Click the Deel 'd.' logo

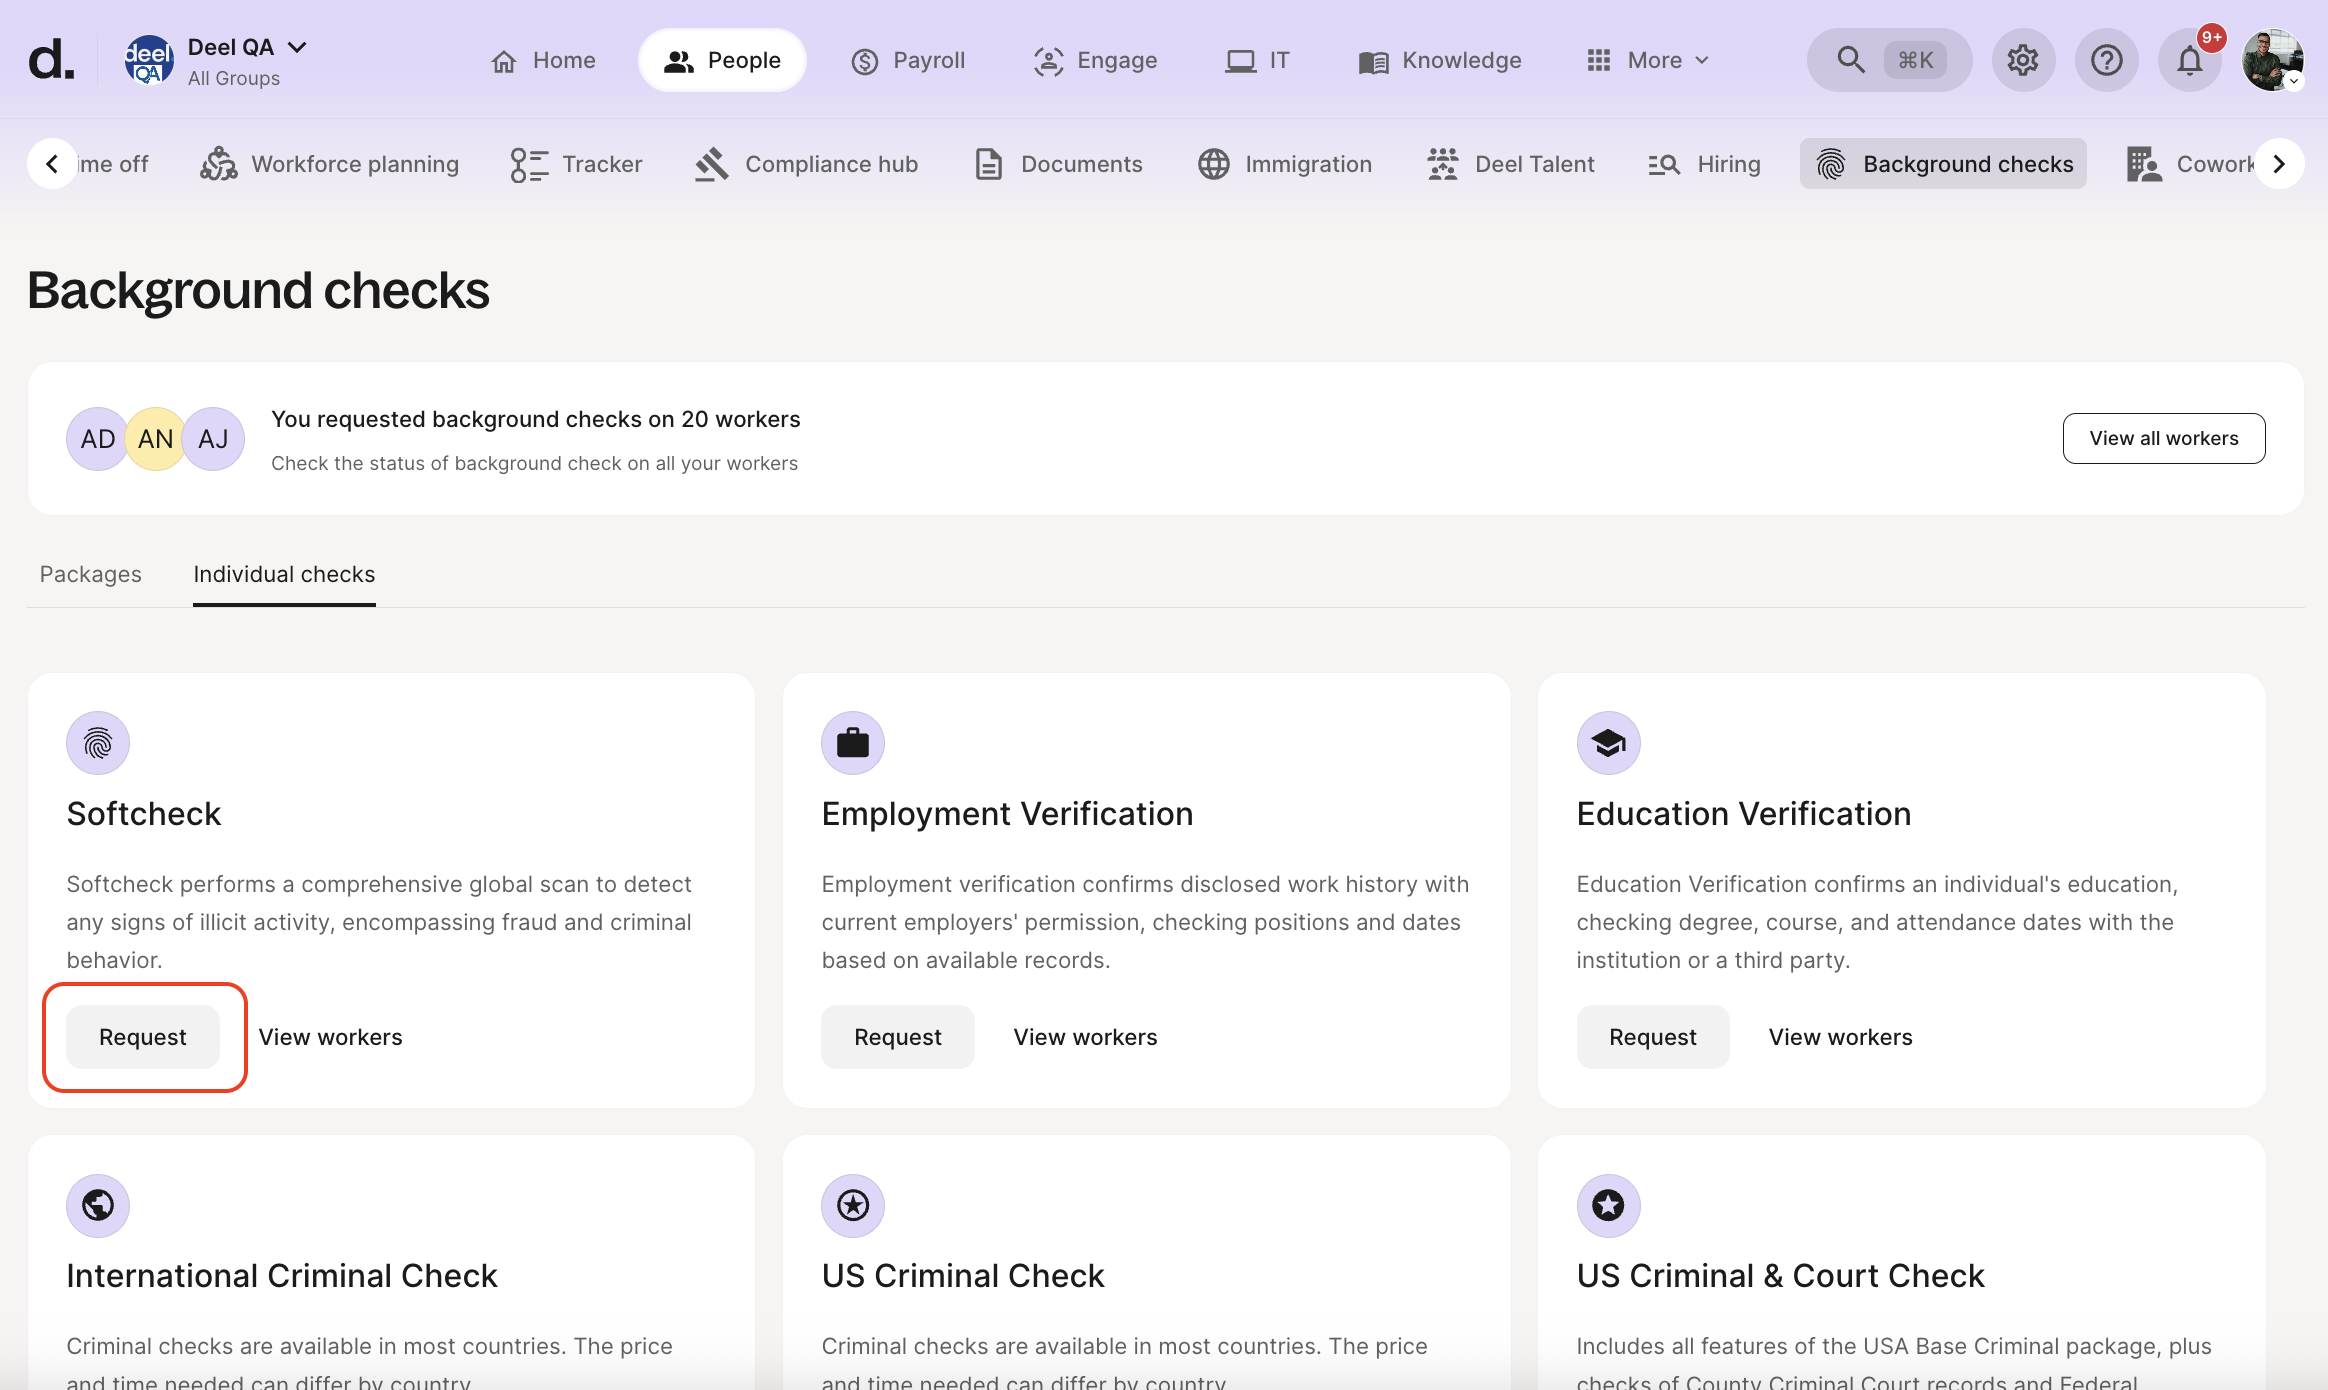coord(51,60)
